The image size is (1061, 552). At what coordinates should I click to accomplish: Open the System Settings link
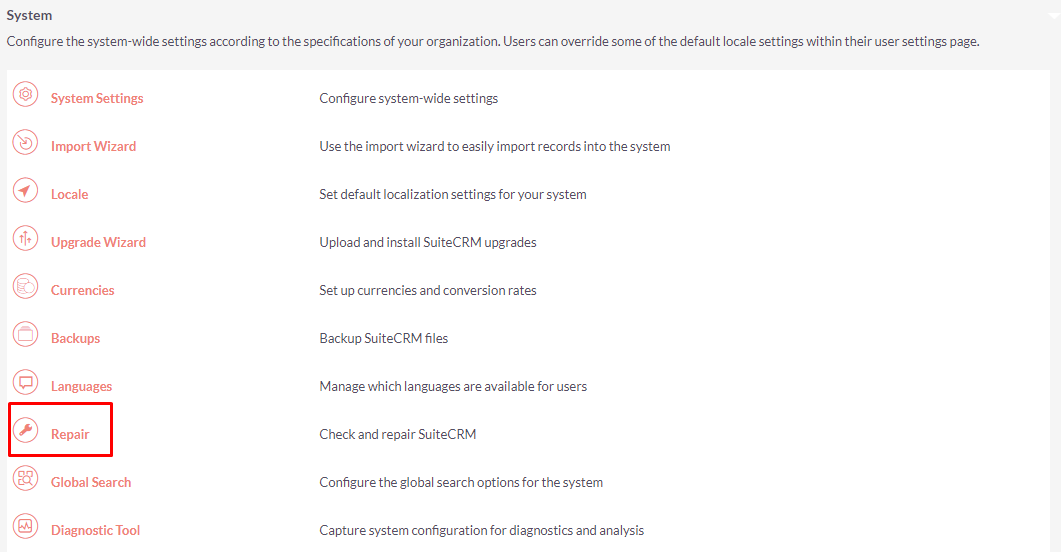tap(97, 98)
